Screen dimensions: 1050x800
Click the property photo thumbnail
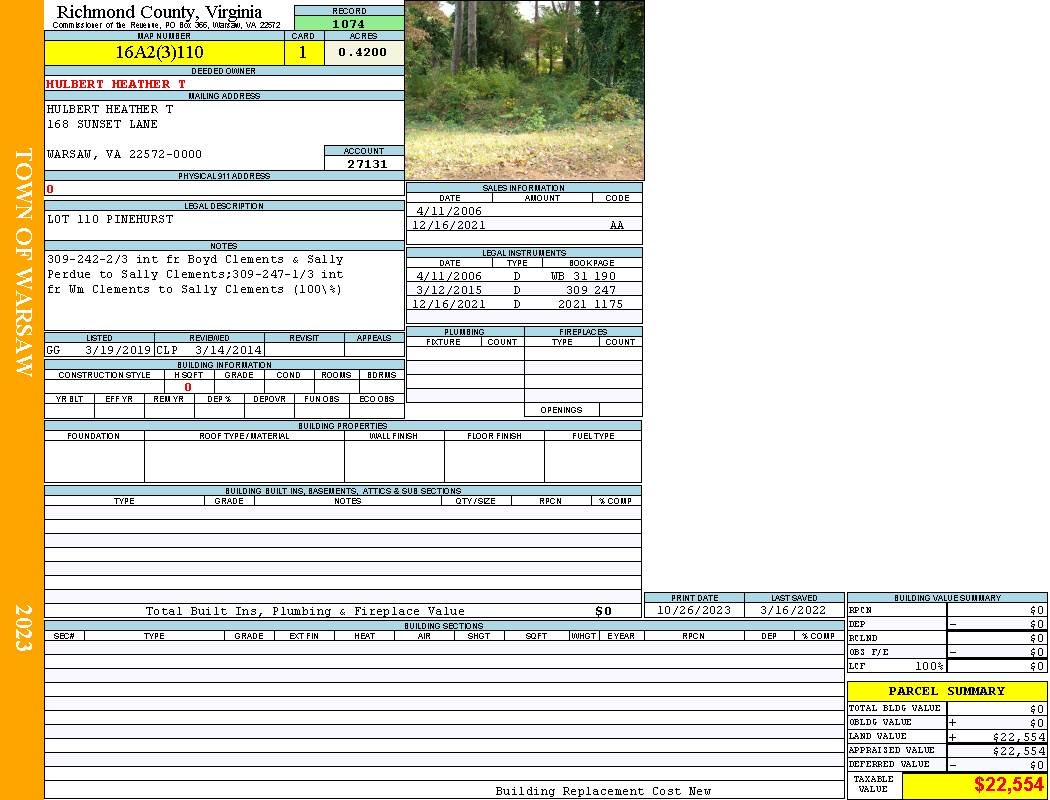pyautogui.click(x=524, y=90)
